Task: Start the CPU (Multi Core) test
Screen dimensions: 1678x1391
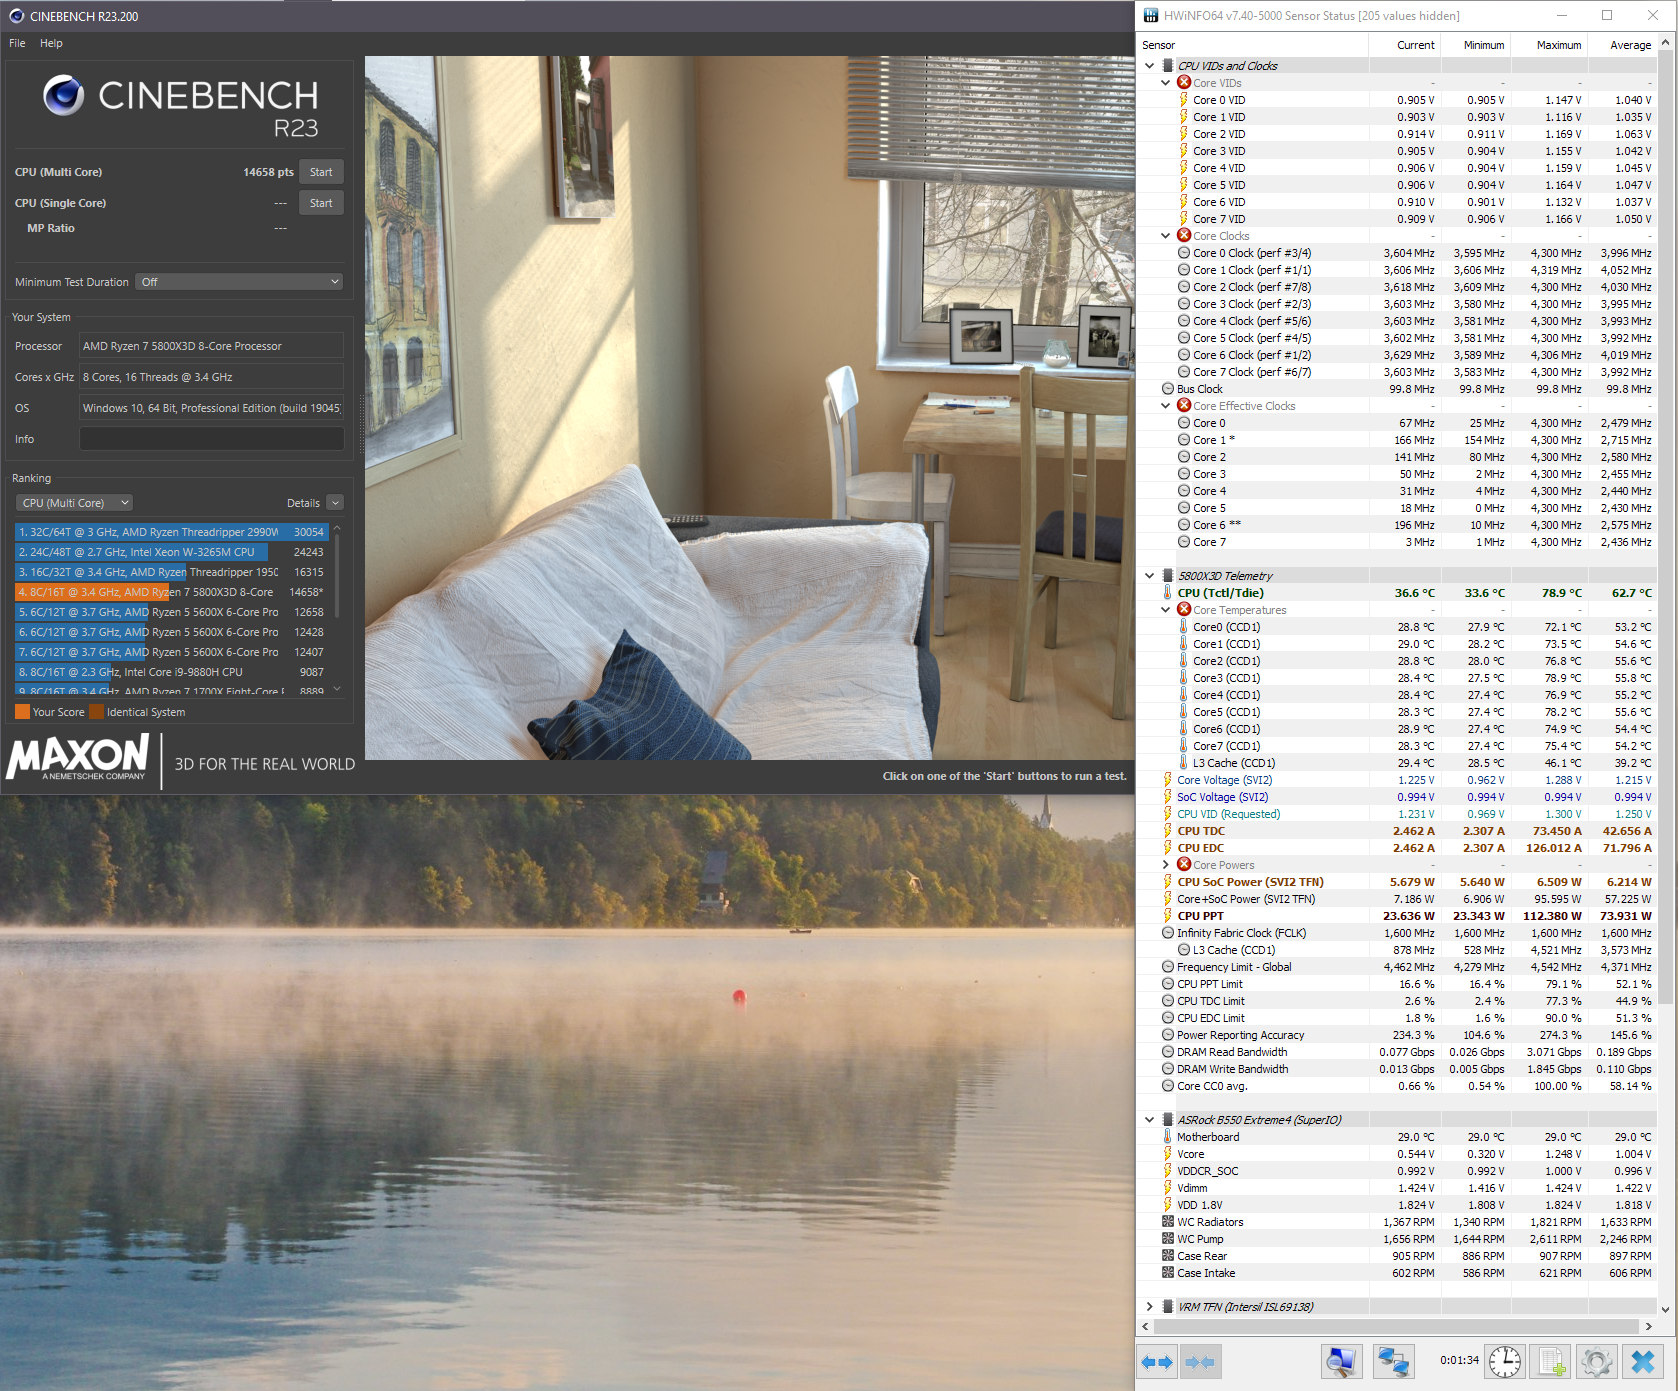Action: [x=321, y=172]
